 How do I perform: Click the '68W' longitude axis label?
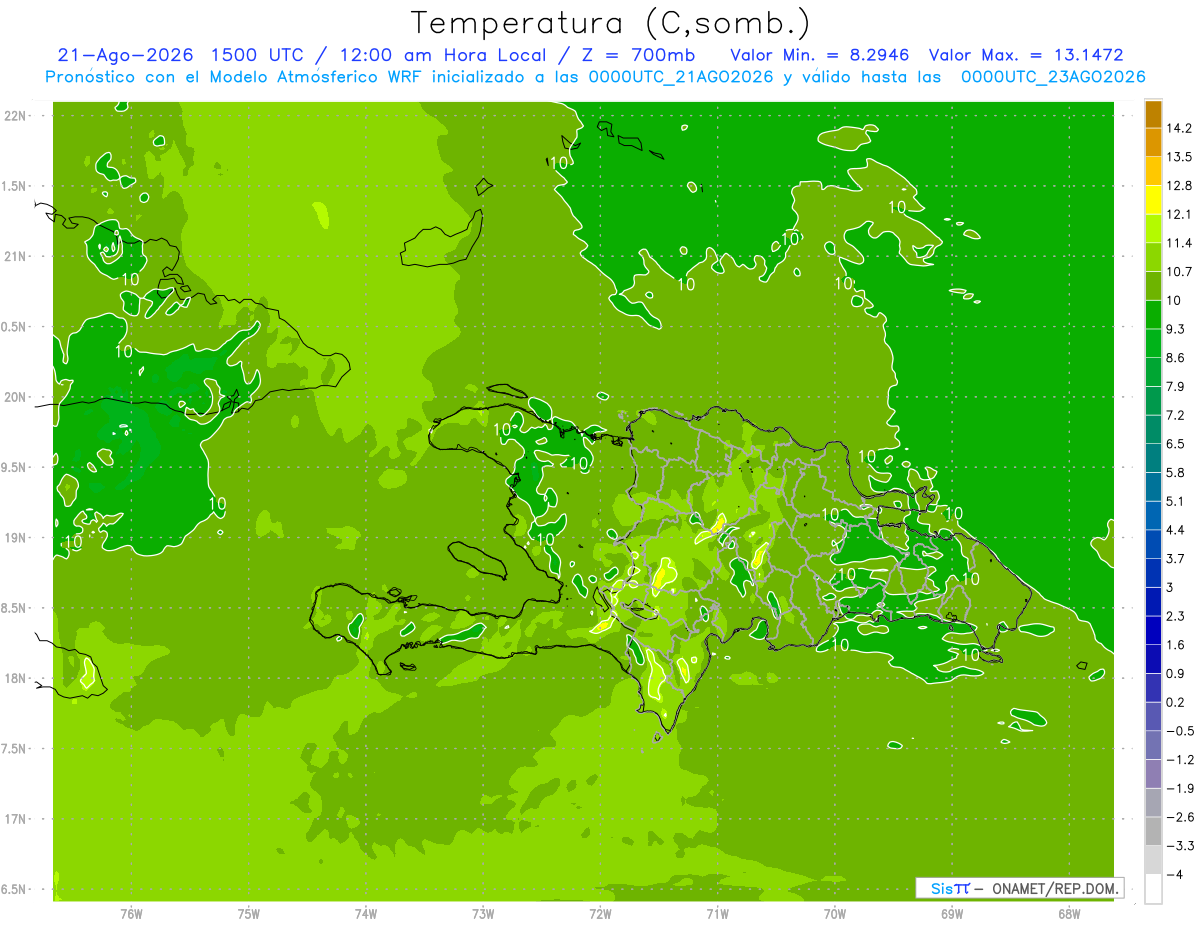[1069, 914]
